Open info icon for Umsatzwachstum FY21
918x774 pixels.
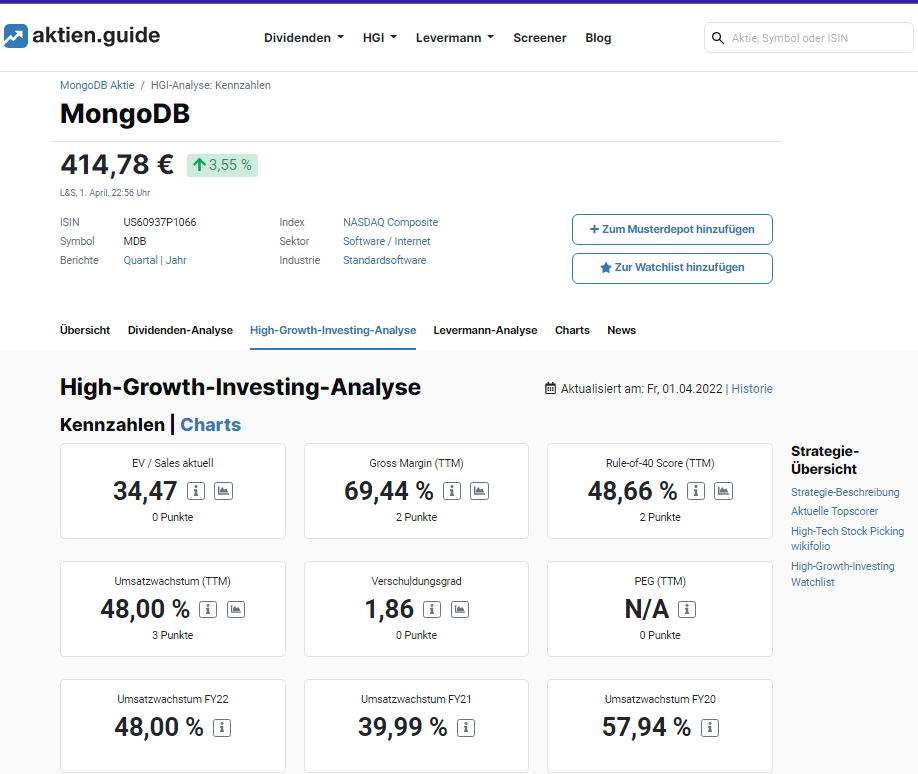[466, 728]
